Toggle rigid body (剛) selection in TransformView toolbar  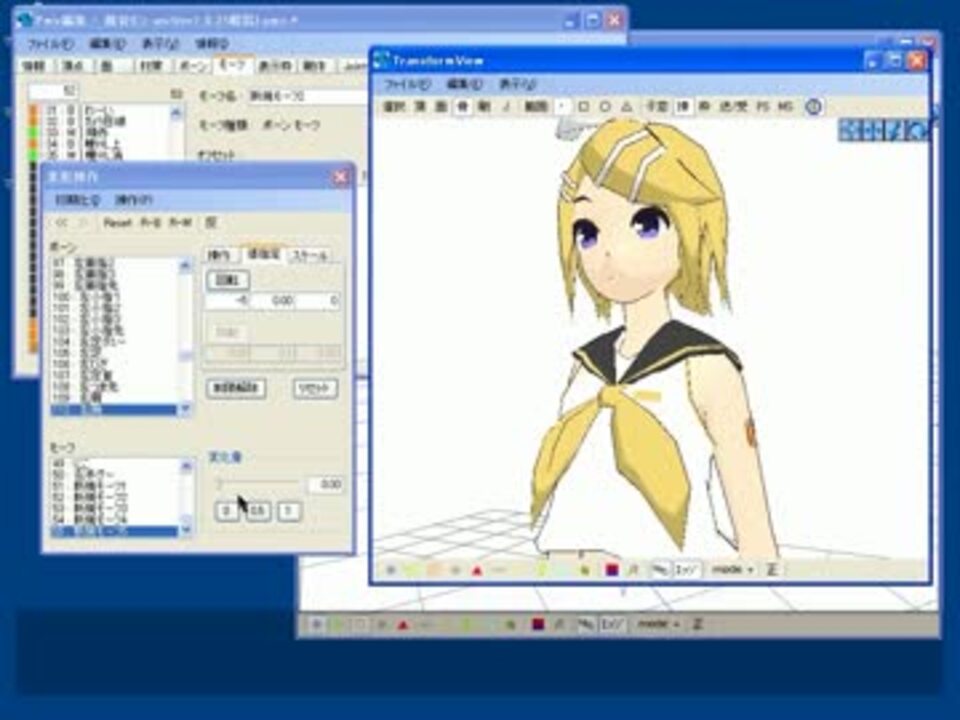(x=484, y=107)
